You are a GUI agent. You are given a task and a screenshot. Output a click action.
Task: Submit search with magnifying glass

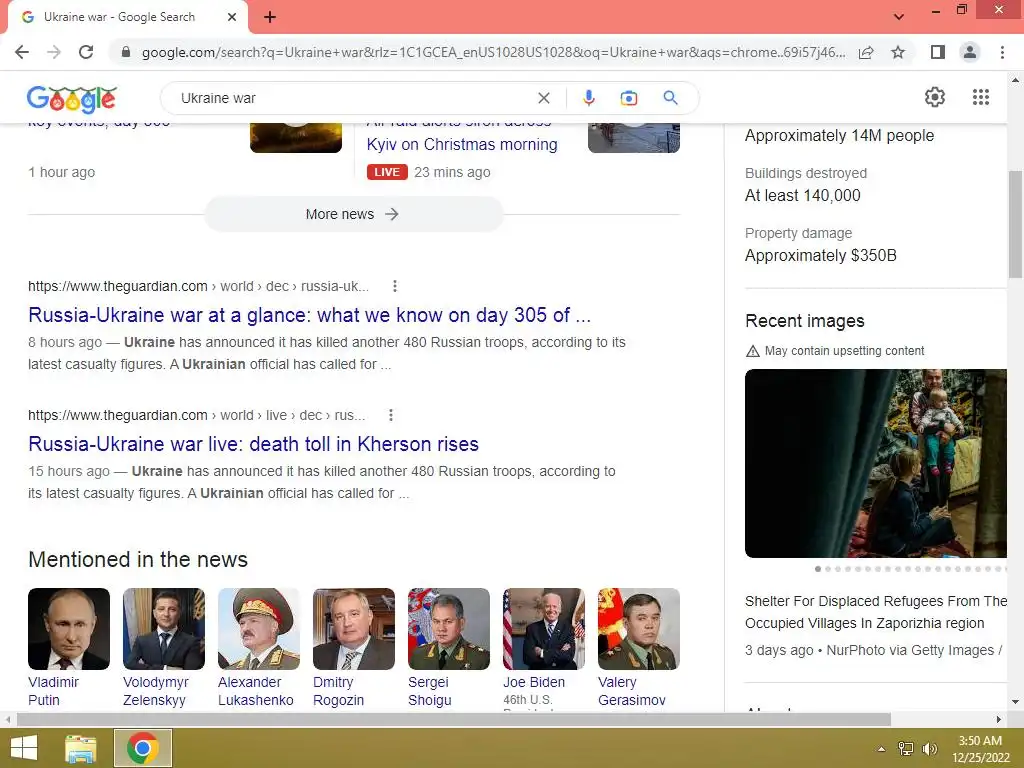click(670, 98)
